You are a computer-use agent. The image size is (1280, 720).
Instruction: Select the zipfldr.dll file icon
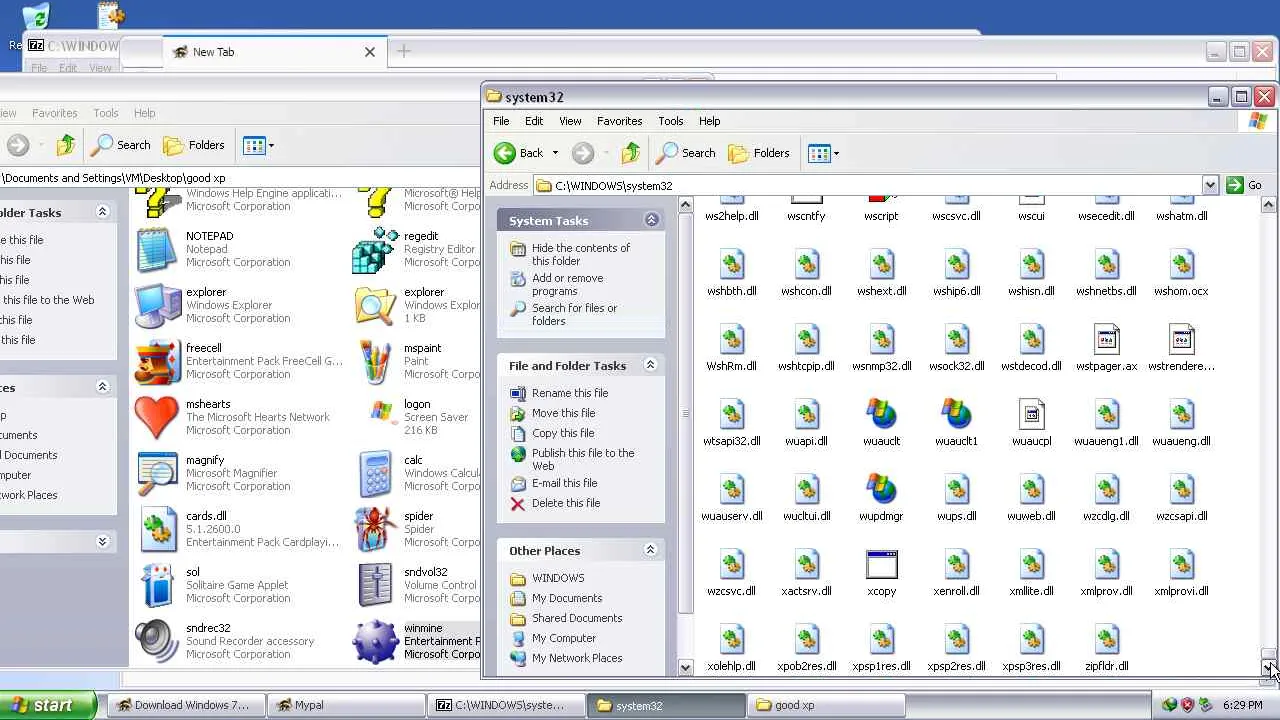1106,640
